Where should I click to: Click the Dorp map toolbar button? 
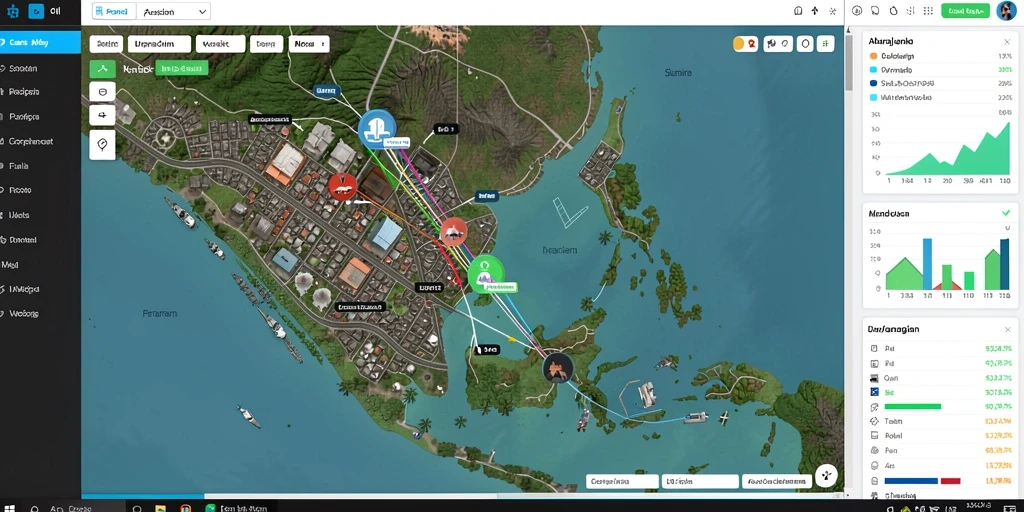[x=266, y=44]
